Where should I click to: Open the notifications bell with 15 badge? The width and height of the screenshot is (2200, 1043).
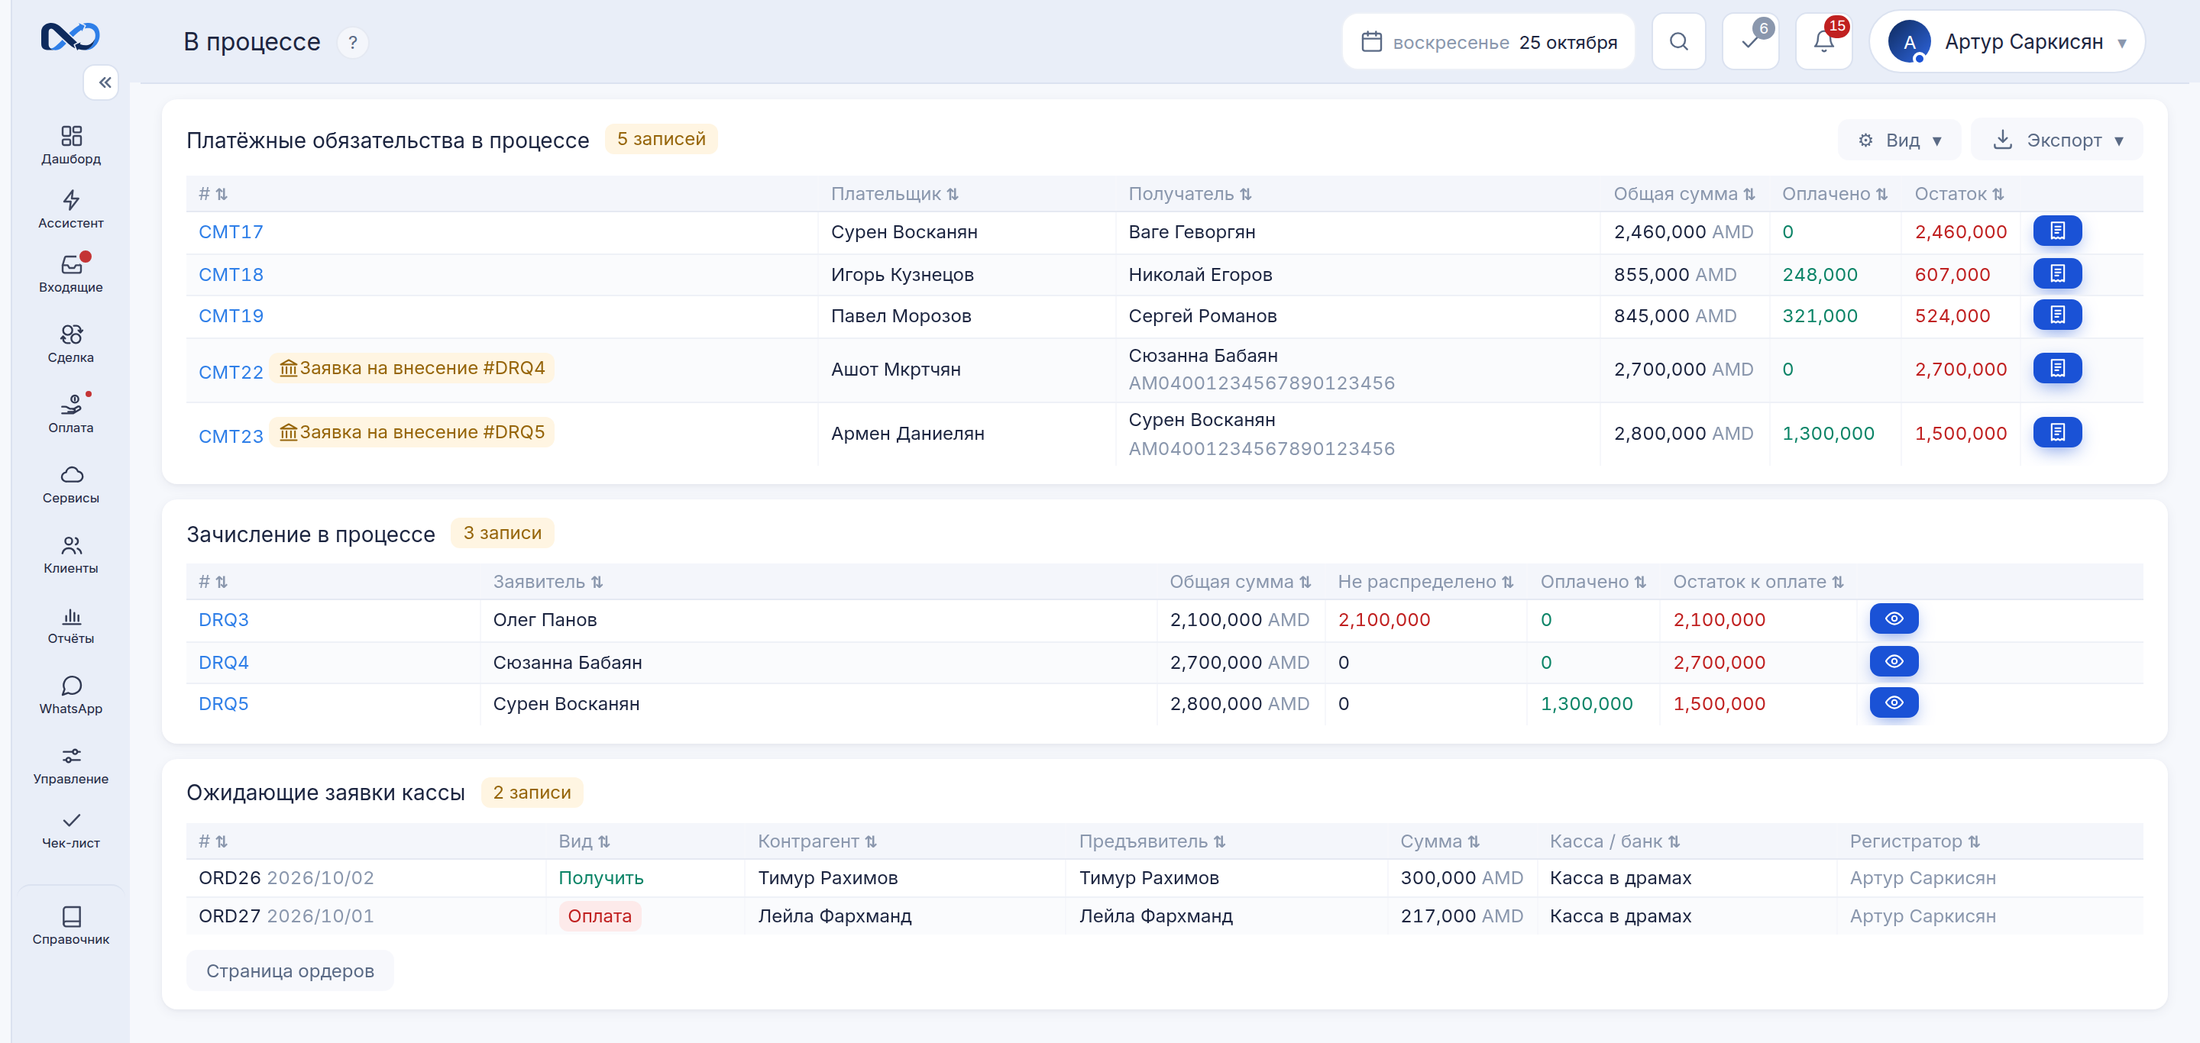tap(1824, 42)
